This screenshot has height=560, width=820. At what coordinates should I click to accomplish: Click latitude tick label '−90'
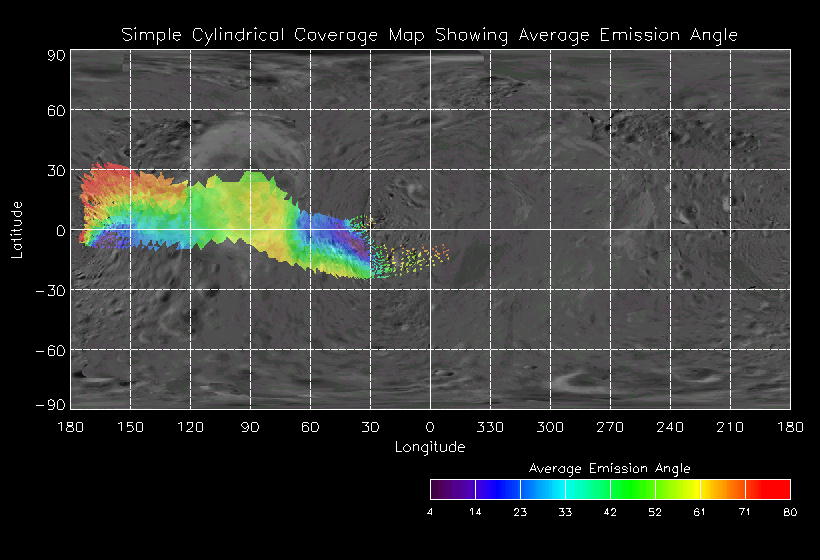pos(50,405)
